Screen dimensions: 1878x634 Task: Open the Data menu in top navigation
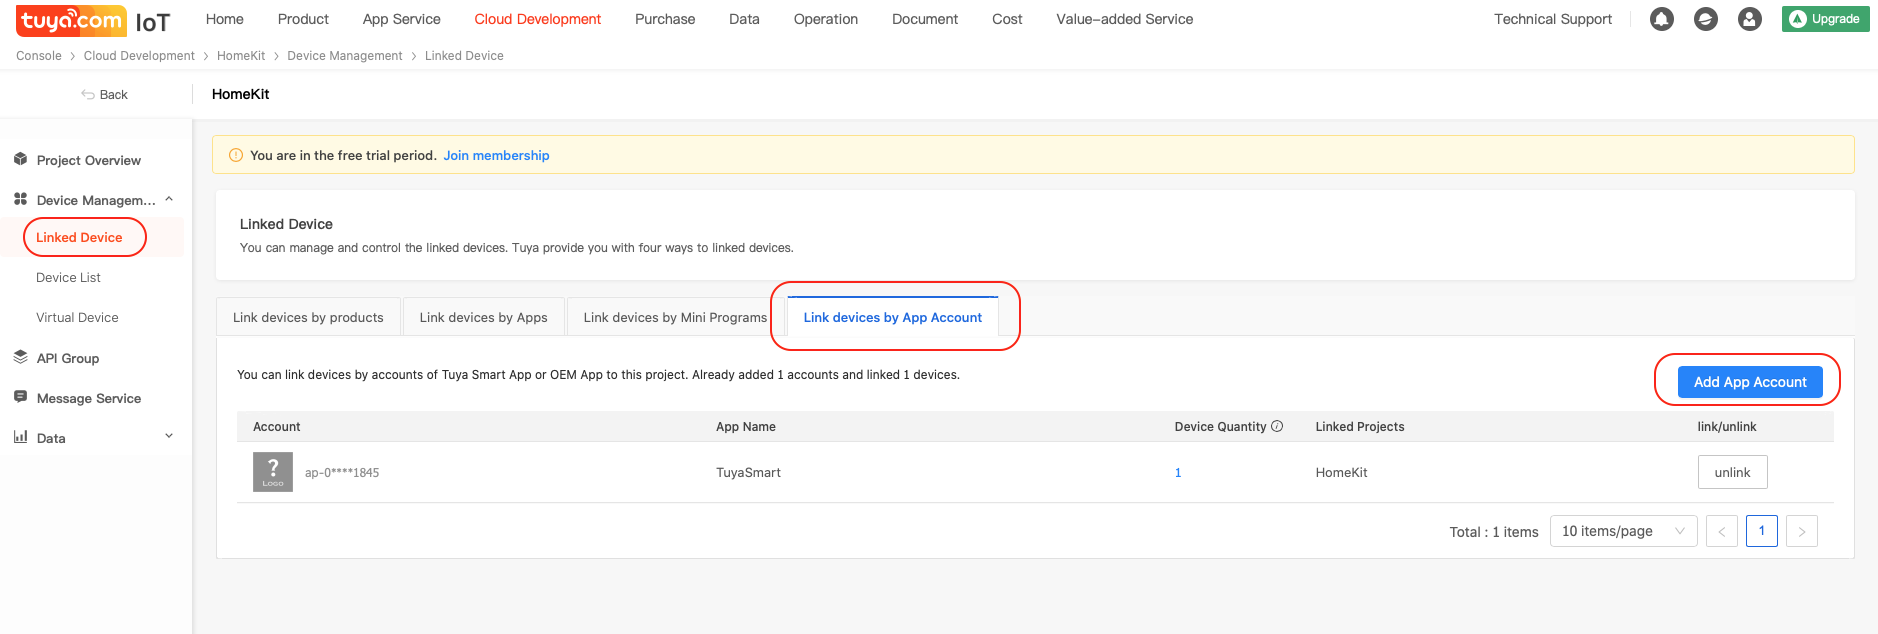point(744,19)
